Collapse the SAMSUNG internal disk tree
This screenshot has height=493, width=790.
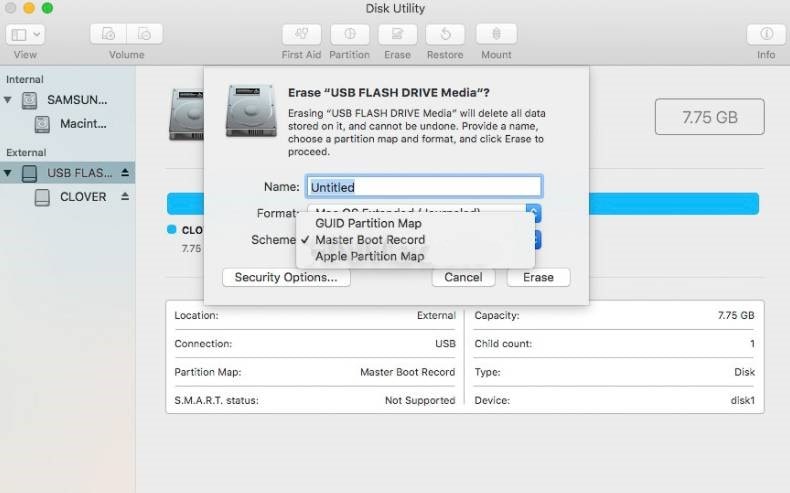[x=9, y=100]
